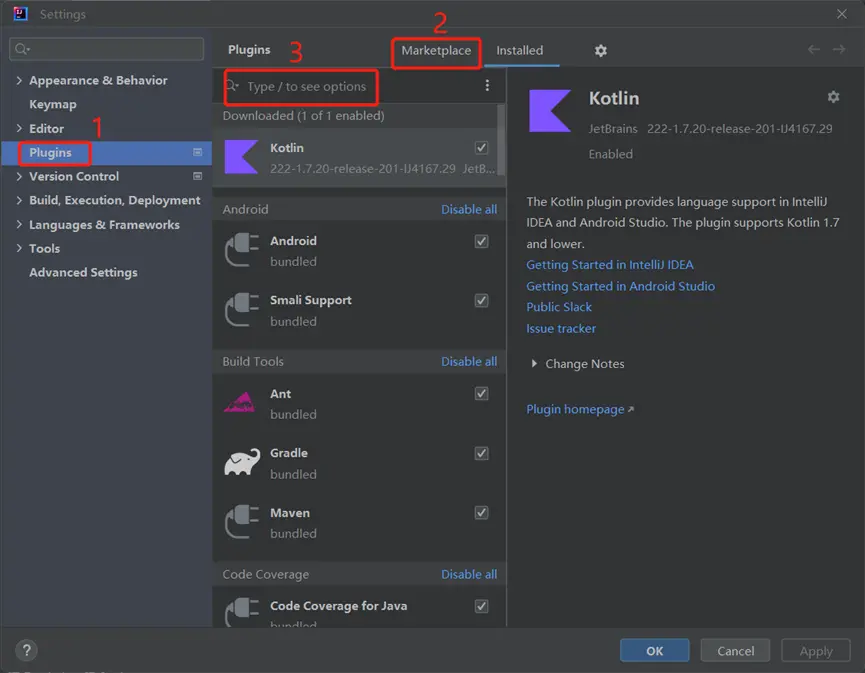
Task: Click the Smali Support plug icon
Action: point(242,310)
